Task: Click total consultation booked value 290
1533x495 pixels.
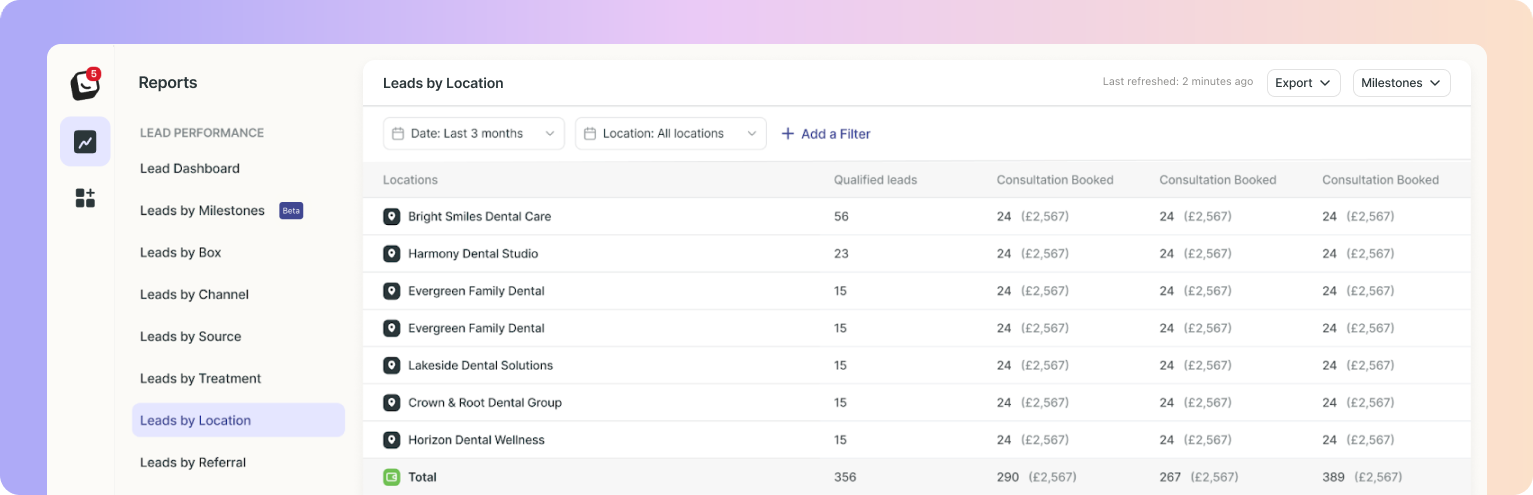Action: (x=1008, y=477)
